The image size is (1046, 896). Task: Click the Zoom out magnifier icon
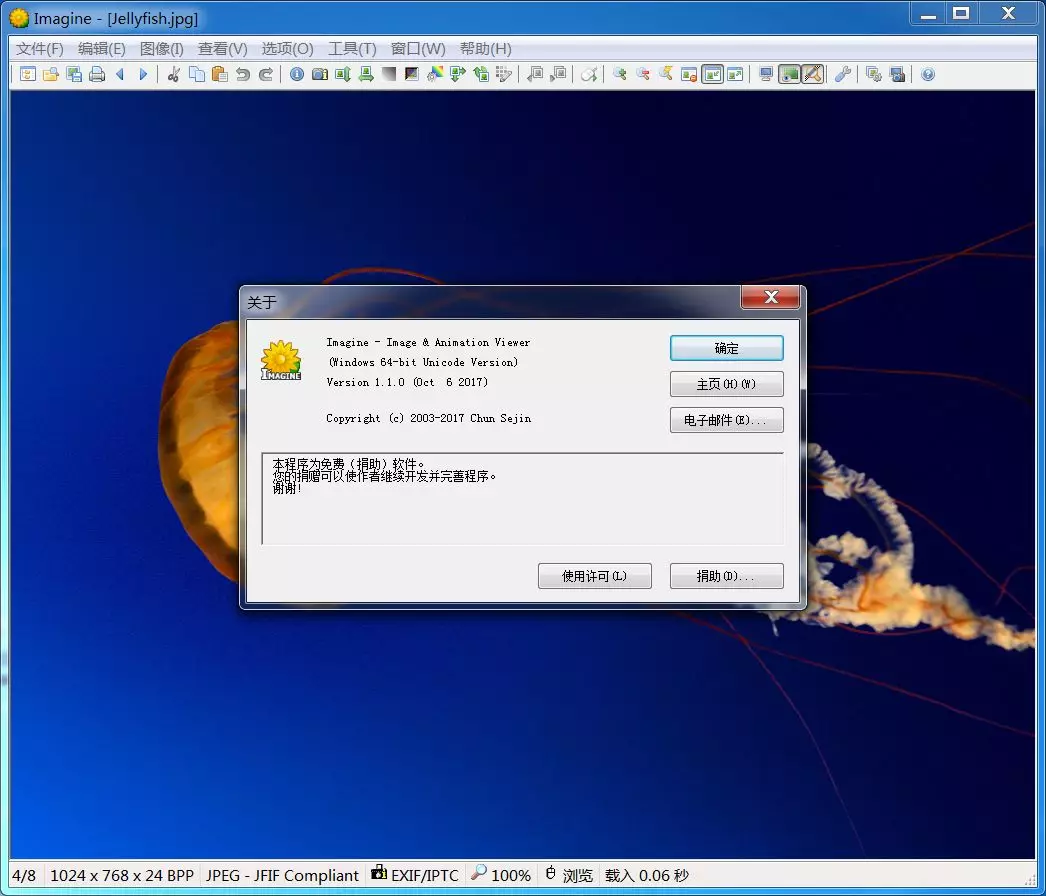tap(643, 74)
